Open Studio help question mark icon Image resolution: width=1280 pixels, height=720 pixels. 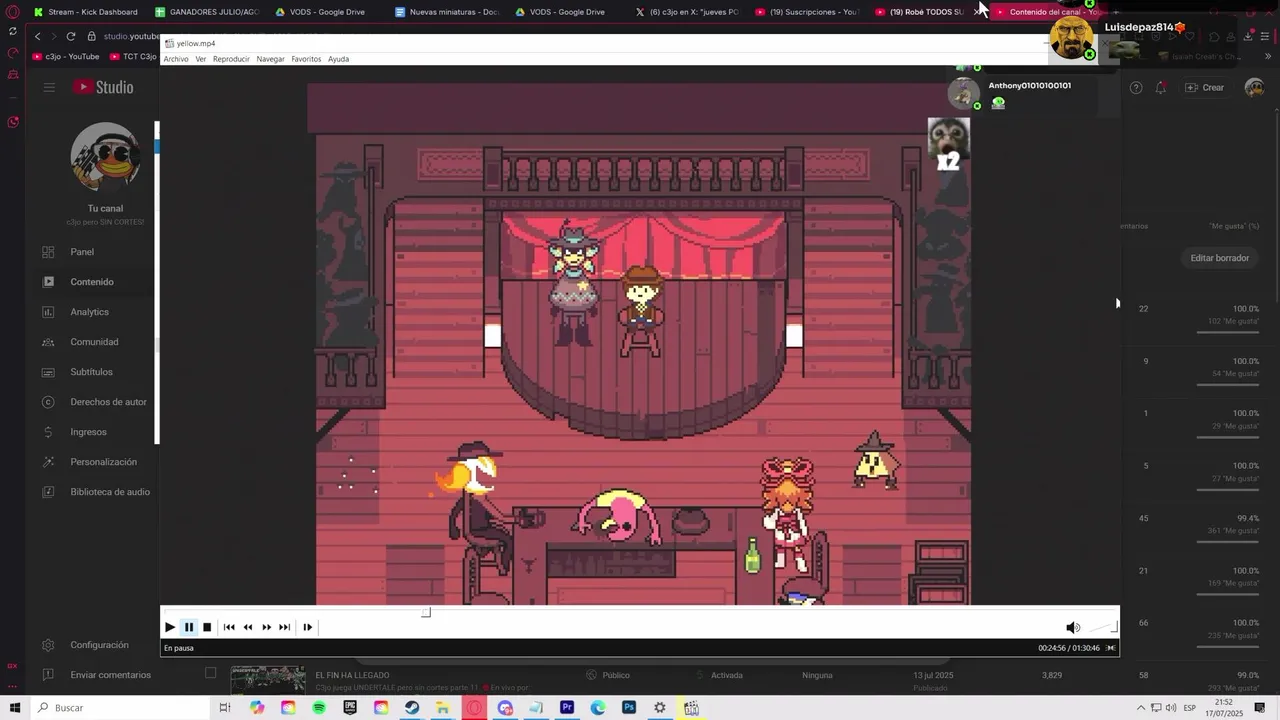click(x=1136, y=87)
